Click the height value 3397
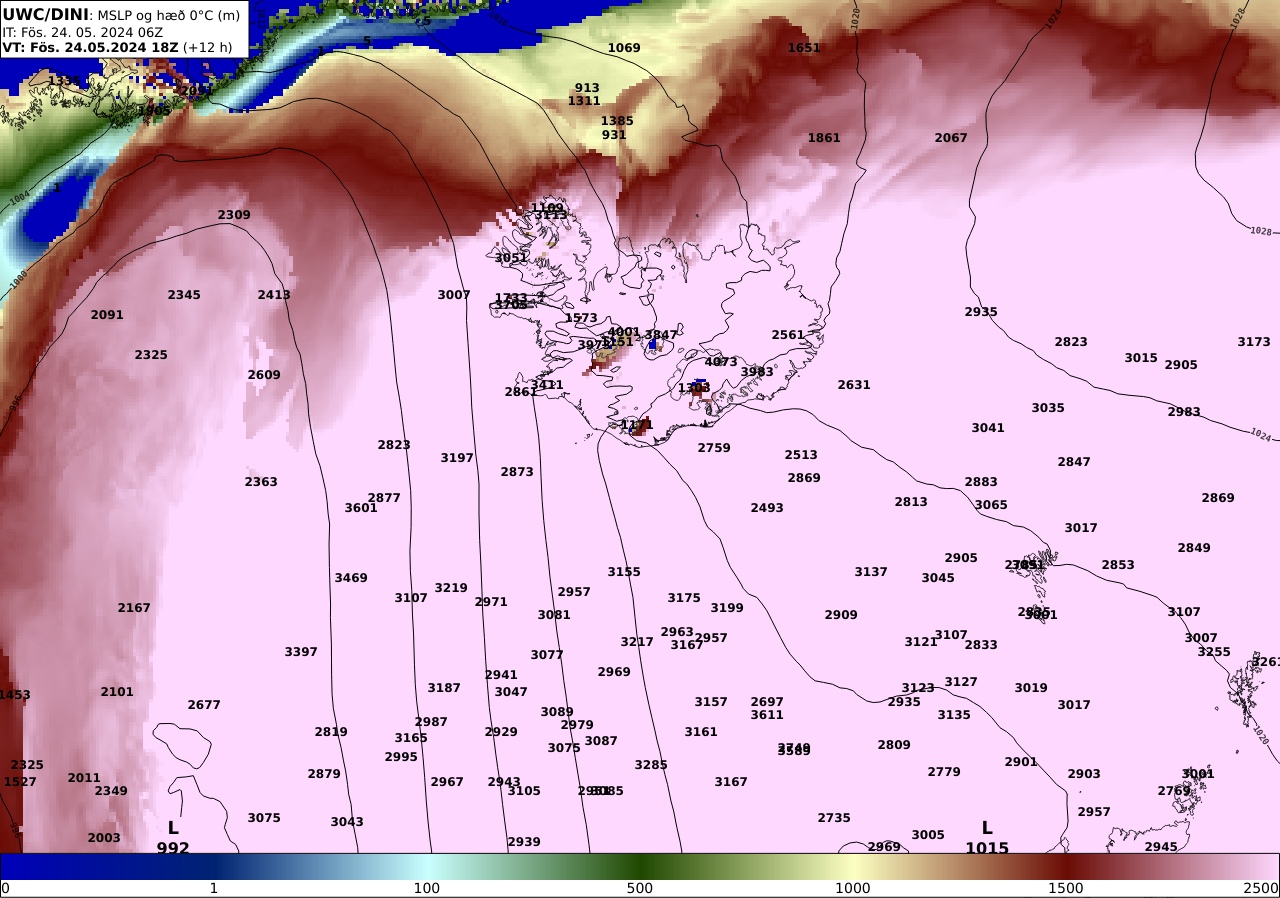 coord(301,652)
